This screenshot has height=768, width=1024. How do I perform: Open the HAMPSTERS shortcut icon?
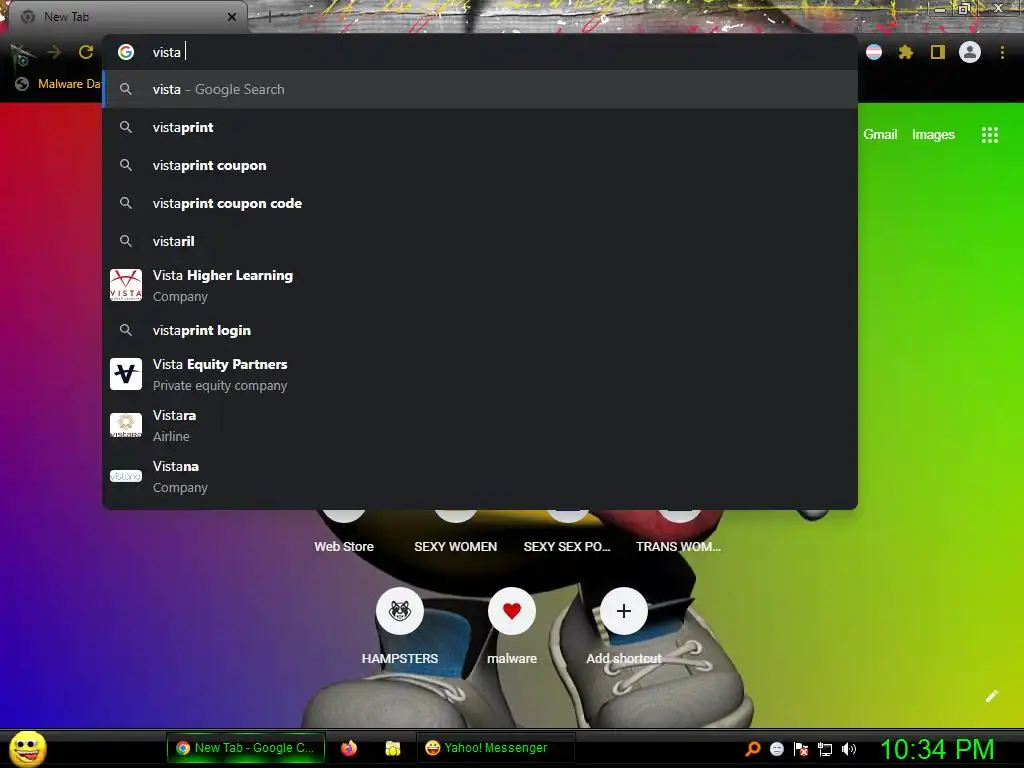[400, 611]
